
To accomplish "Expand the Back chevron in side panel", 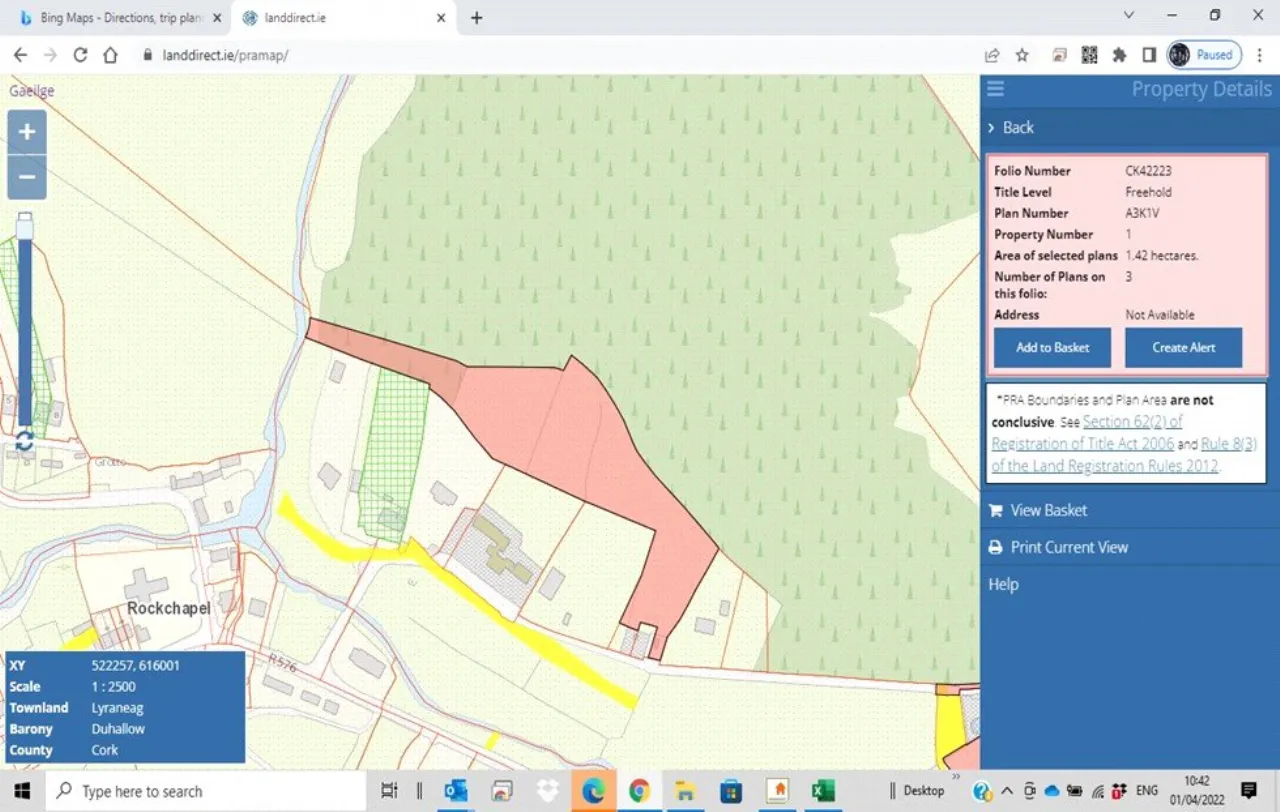I will coord(991,128).
